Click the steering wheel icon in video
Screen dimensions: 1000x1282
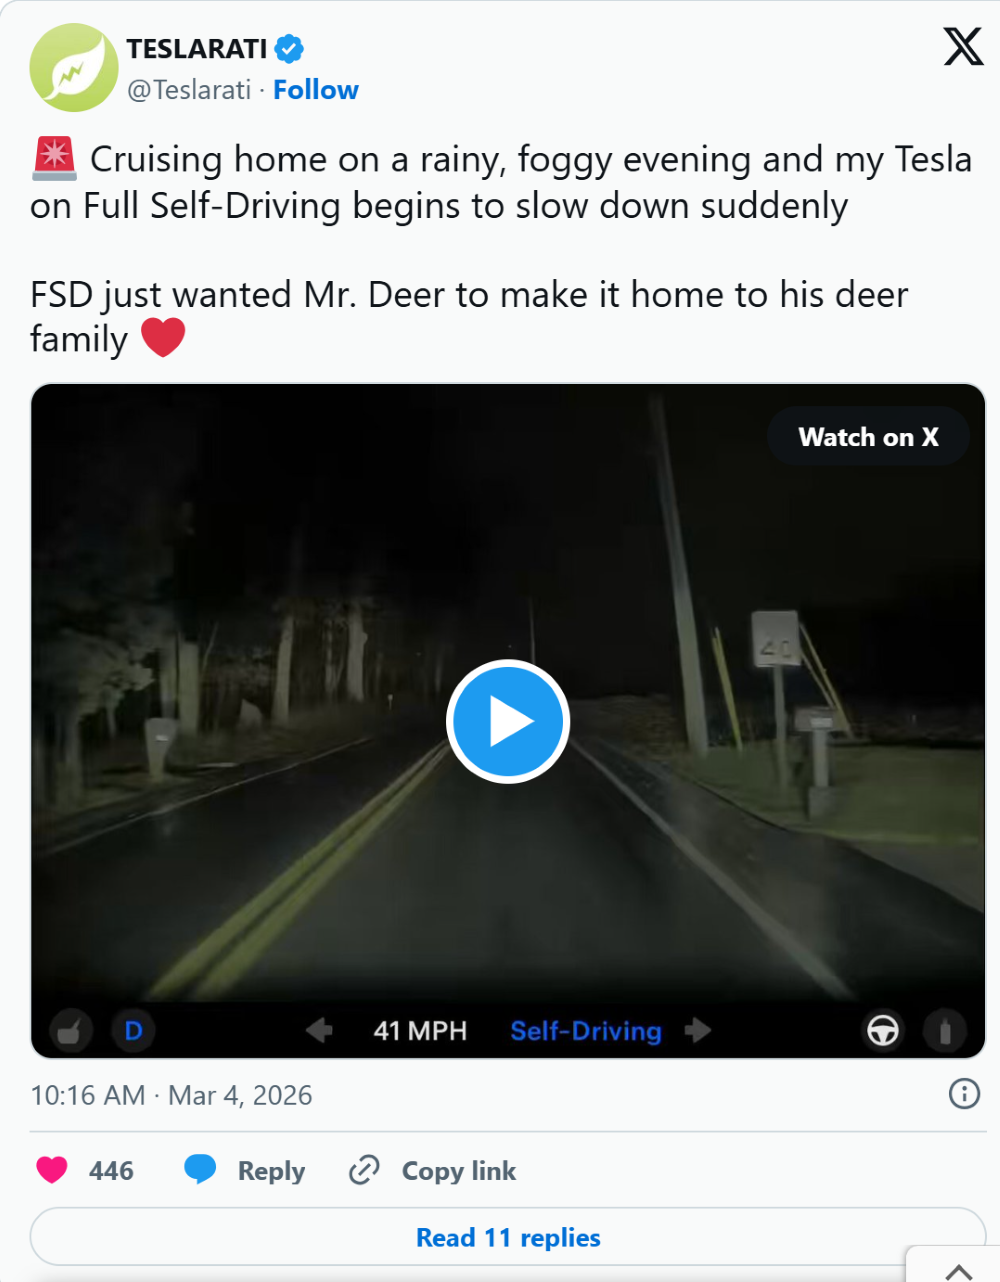882,1031
